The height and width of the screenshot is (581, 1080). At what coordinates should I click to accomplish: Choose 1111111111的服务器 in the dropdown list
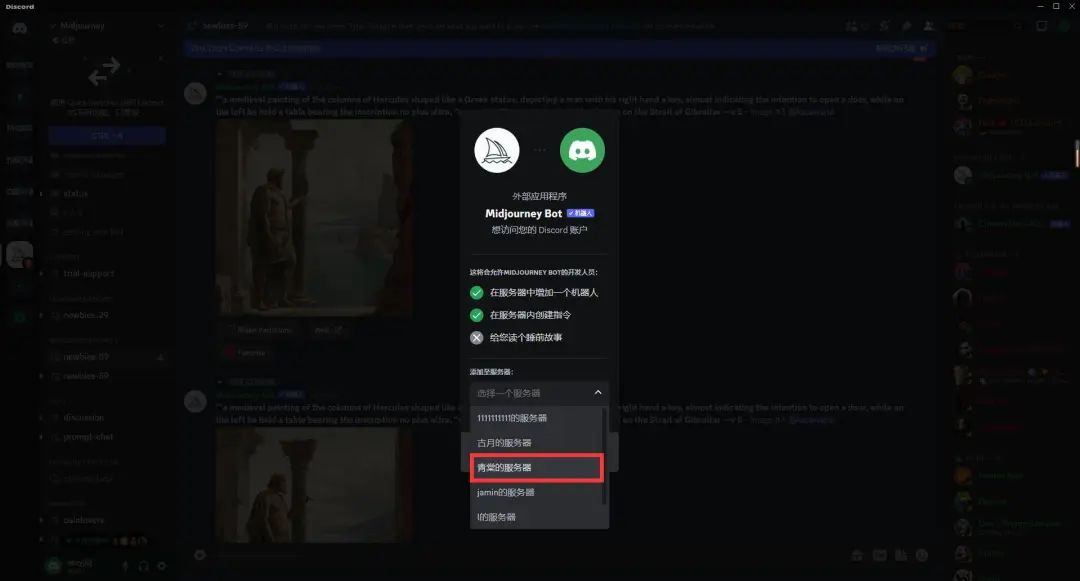click(x=537, y=418)
